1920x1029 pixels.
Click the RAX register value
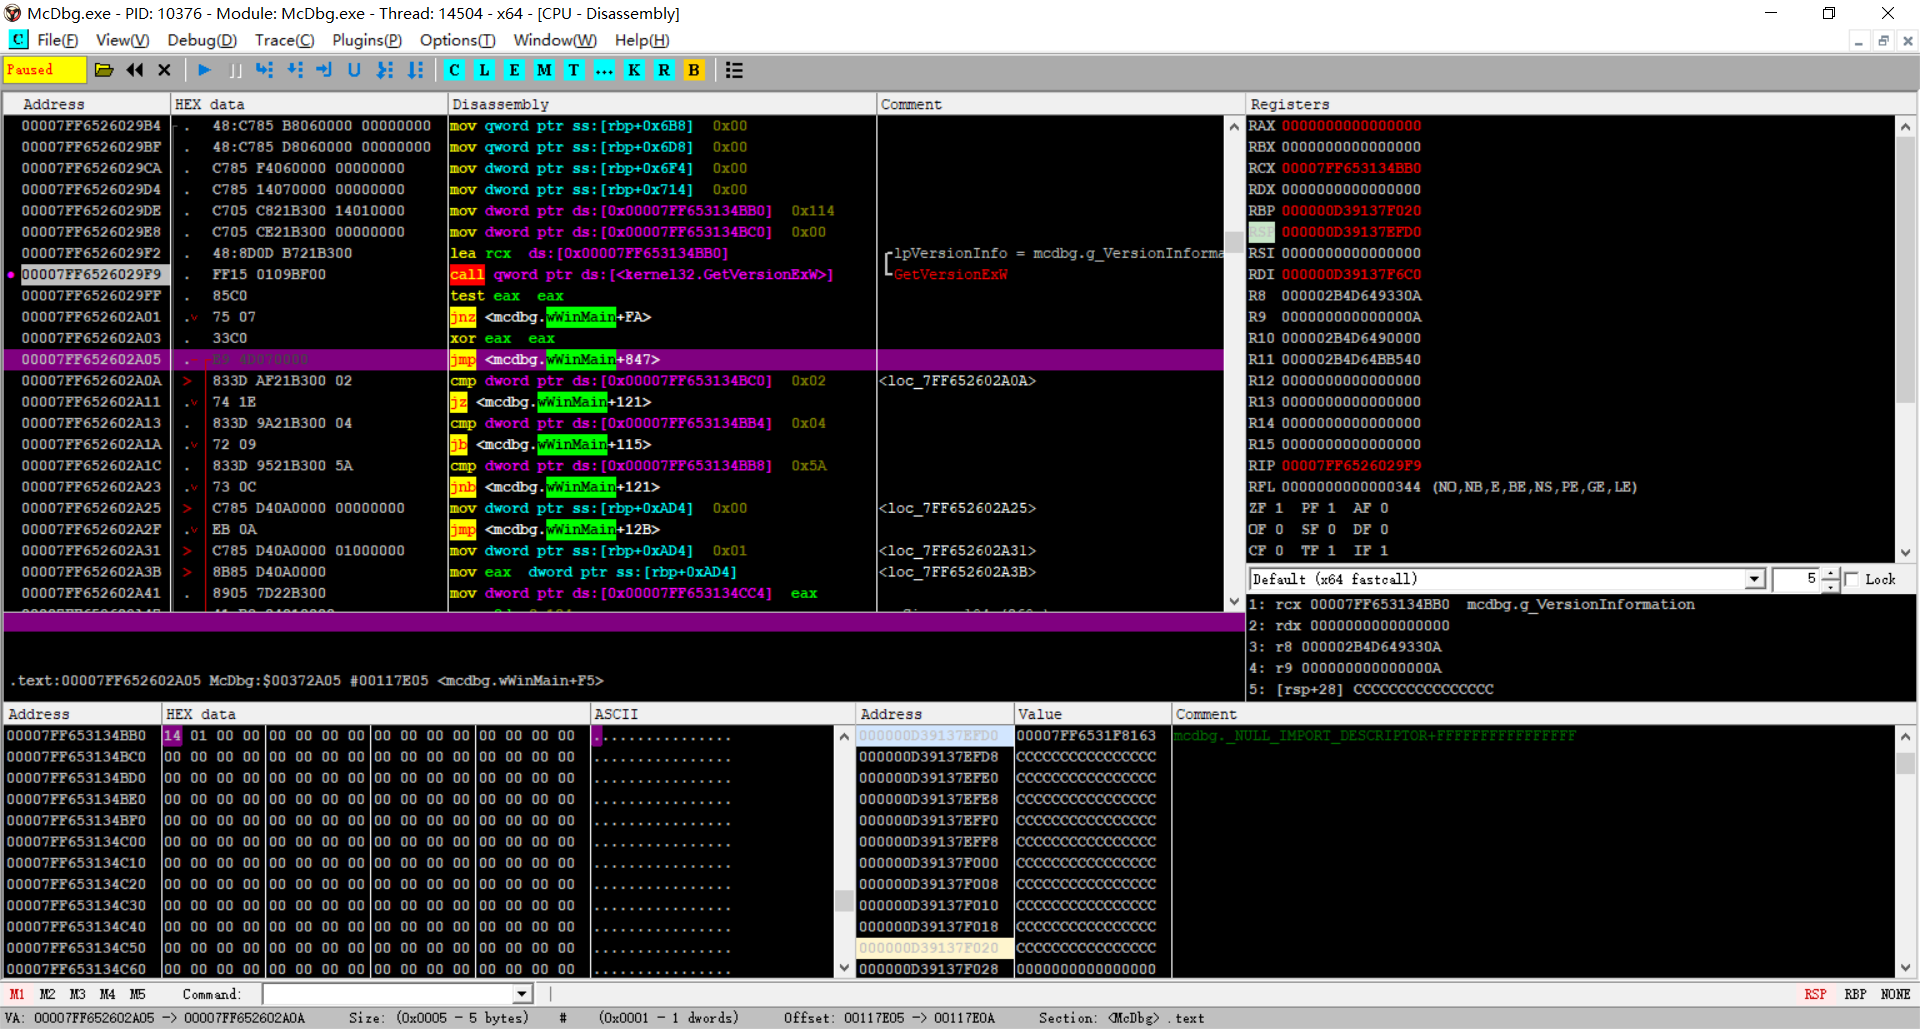click(1351, 126)
